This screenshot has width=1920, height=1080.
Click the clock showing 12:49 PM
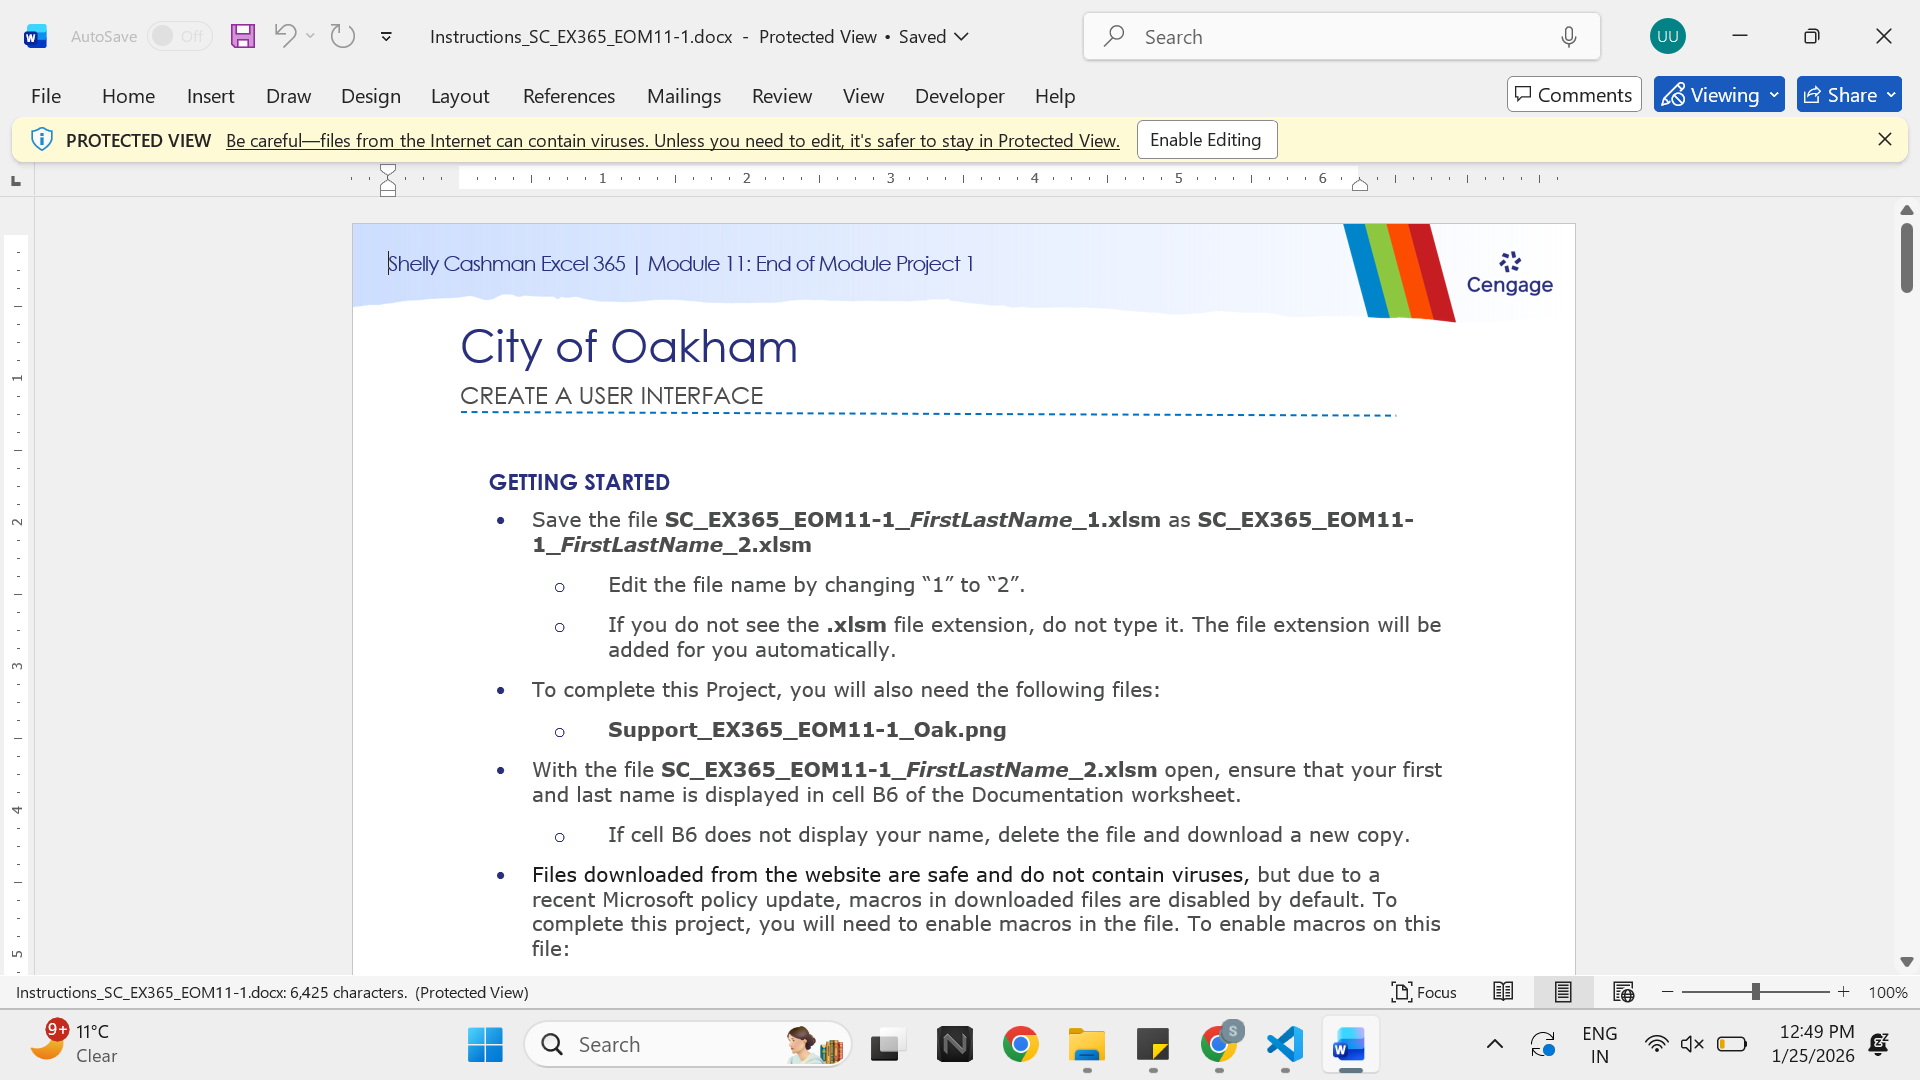point(1812,1044)
